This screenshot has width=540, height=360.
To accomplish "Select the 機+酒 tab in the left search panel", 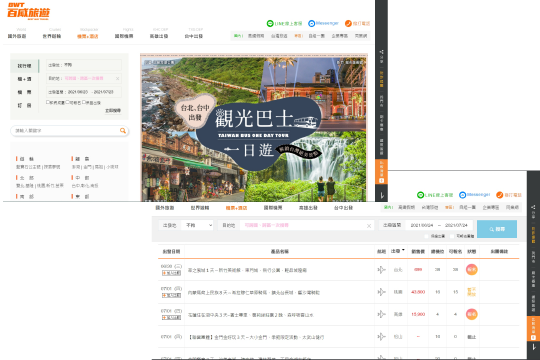I will point(24,79).
